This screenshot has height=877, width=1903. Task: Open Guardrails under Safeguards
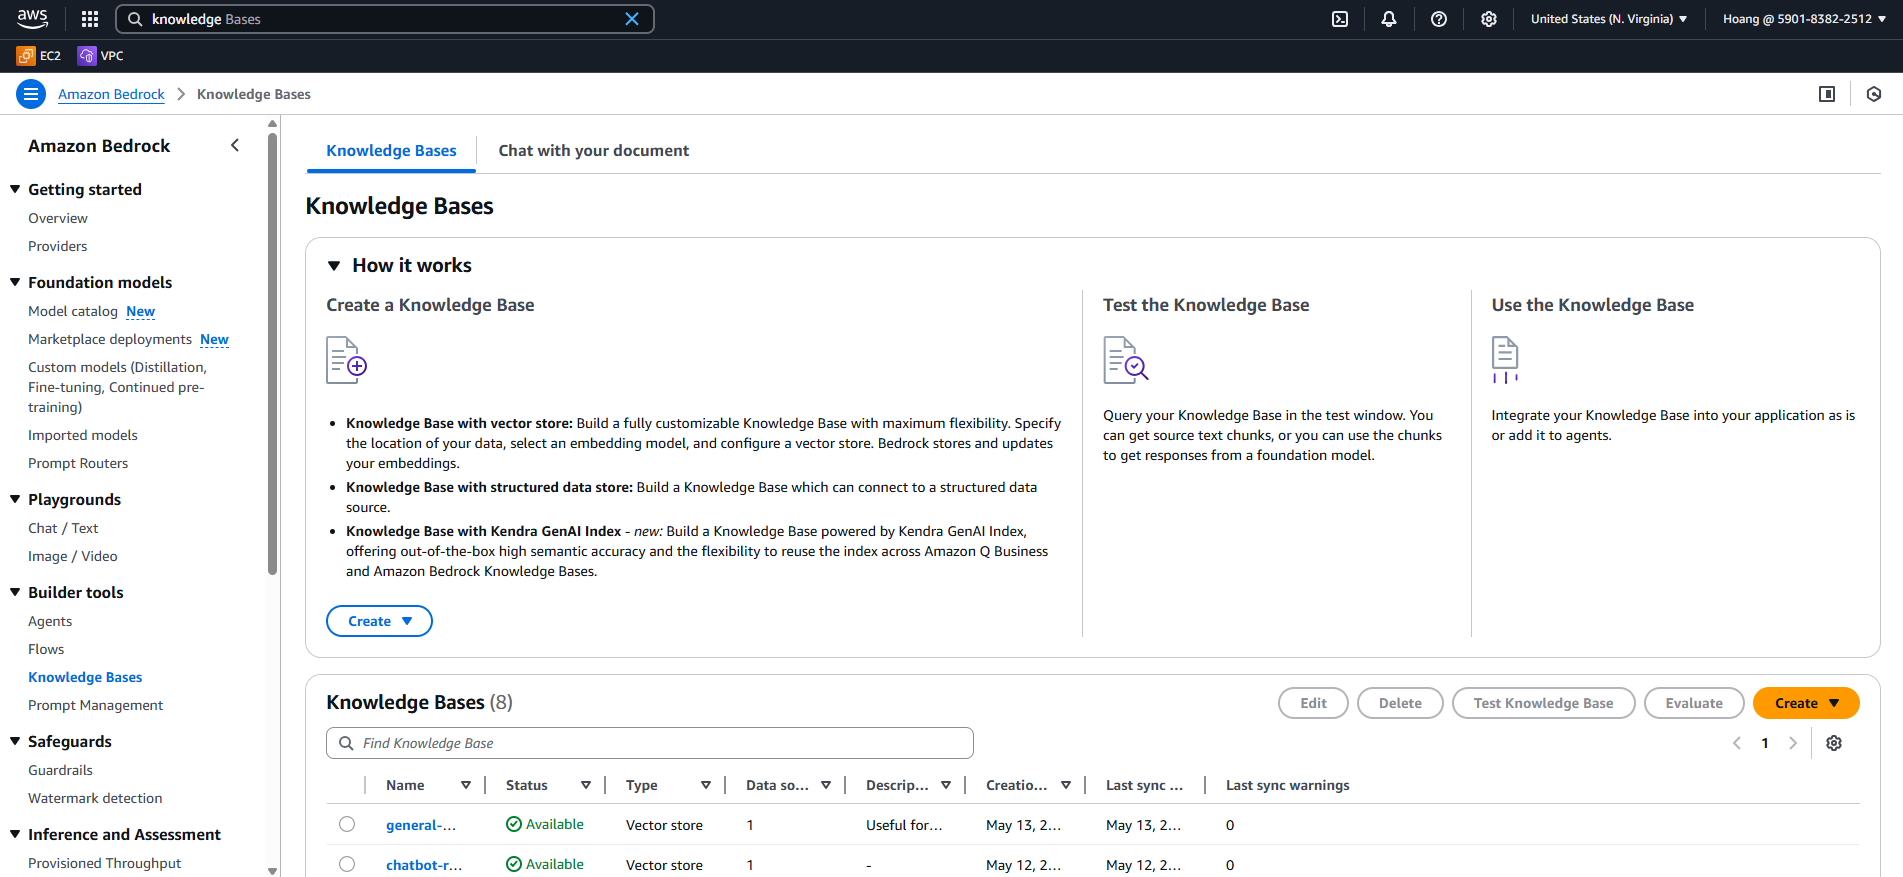click(60, 770)
